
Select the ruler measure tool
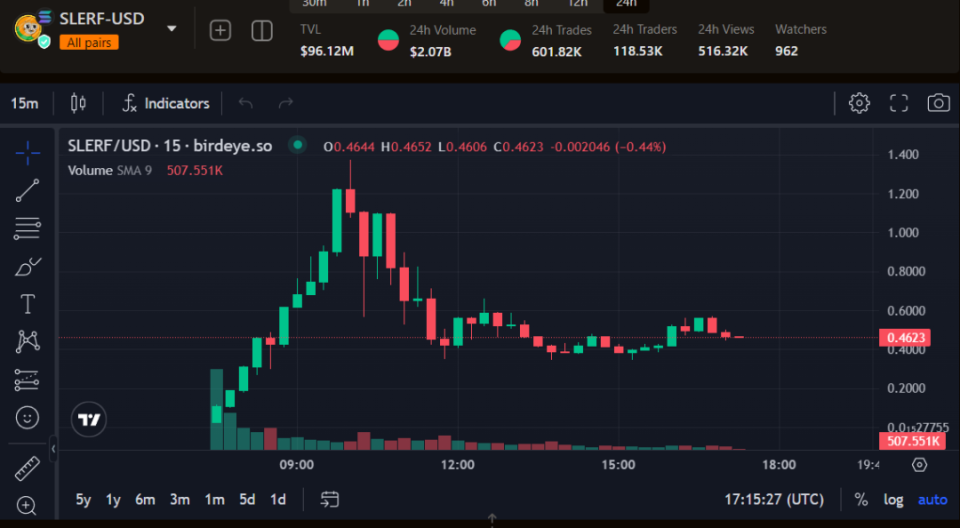[x=27, y=469]
